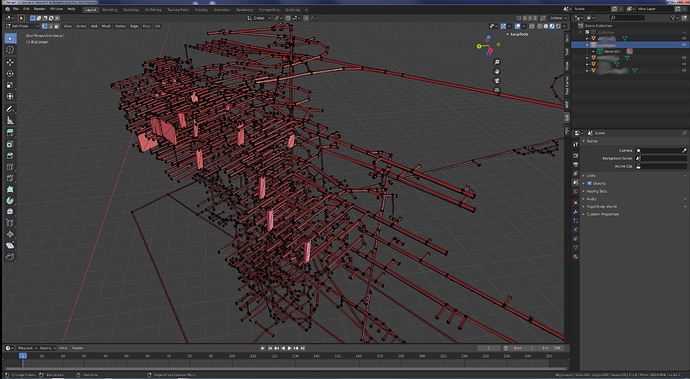This screenshot has width=690, height=379.
Task: Activate the Extrude Region tool
Action: (10, 133)
